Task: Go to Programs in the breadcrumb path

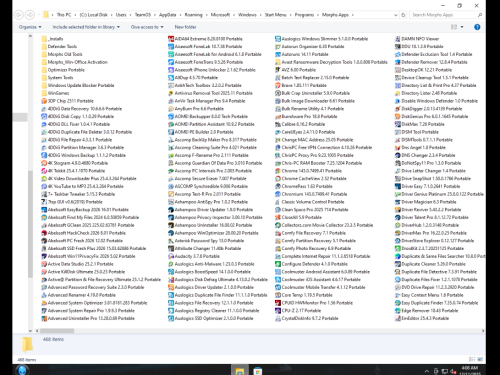Action: 304,15
